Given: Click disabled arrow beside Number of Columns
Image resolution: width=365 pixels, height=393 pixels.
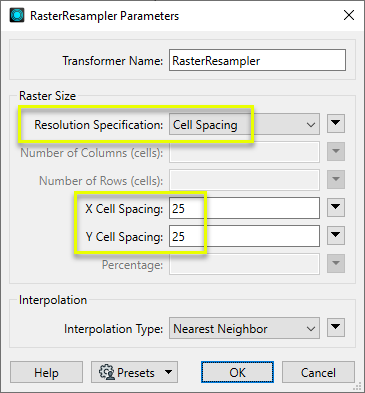Looking at the screenshot, I should coord(336,152).
